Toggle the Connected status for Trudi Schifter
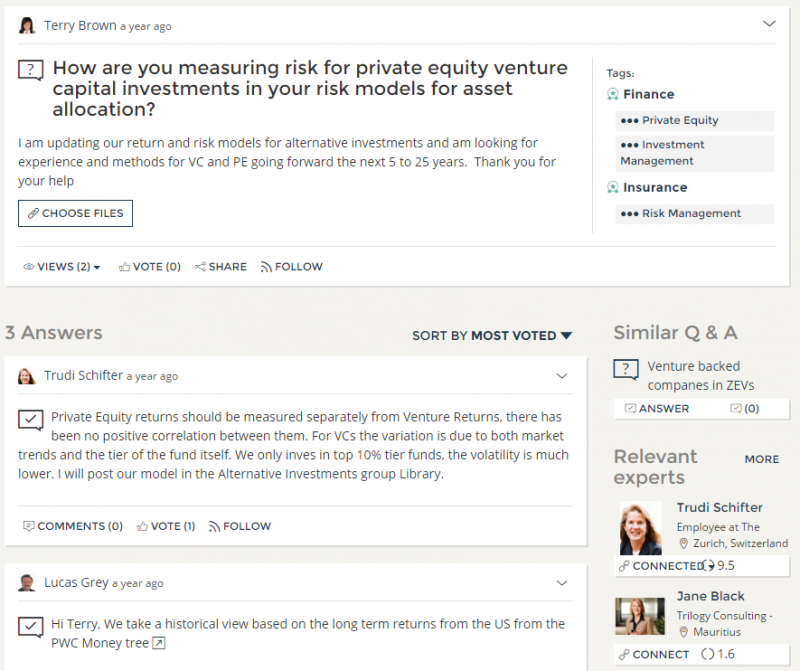Screen dimensions: 800x671 coord(662,565)
